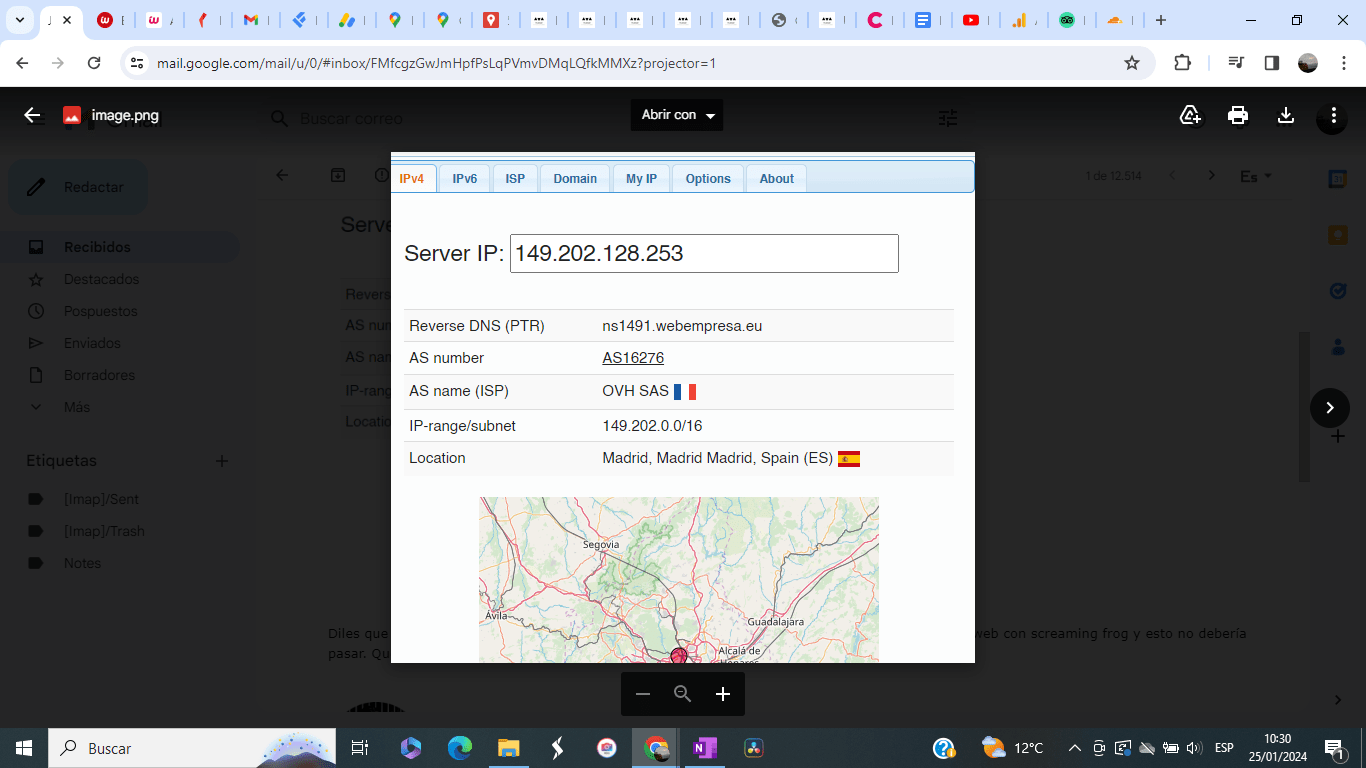Open the 12°C weather widget
The height and width of the screenshot is (768, 1366).
1012,748
